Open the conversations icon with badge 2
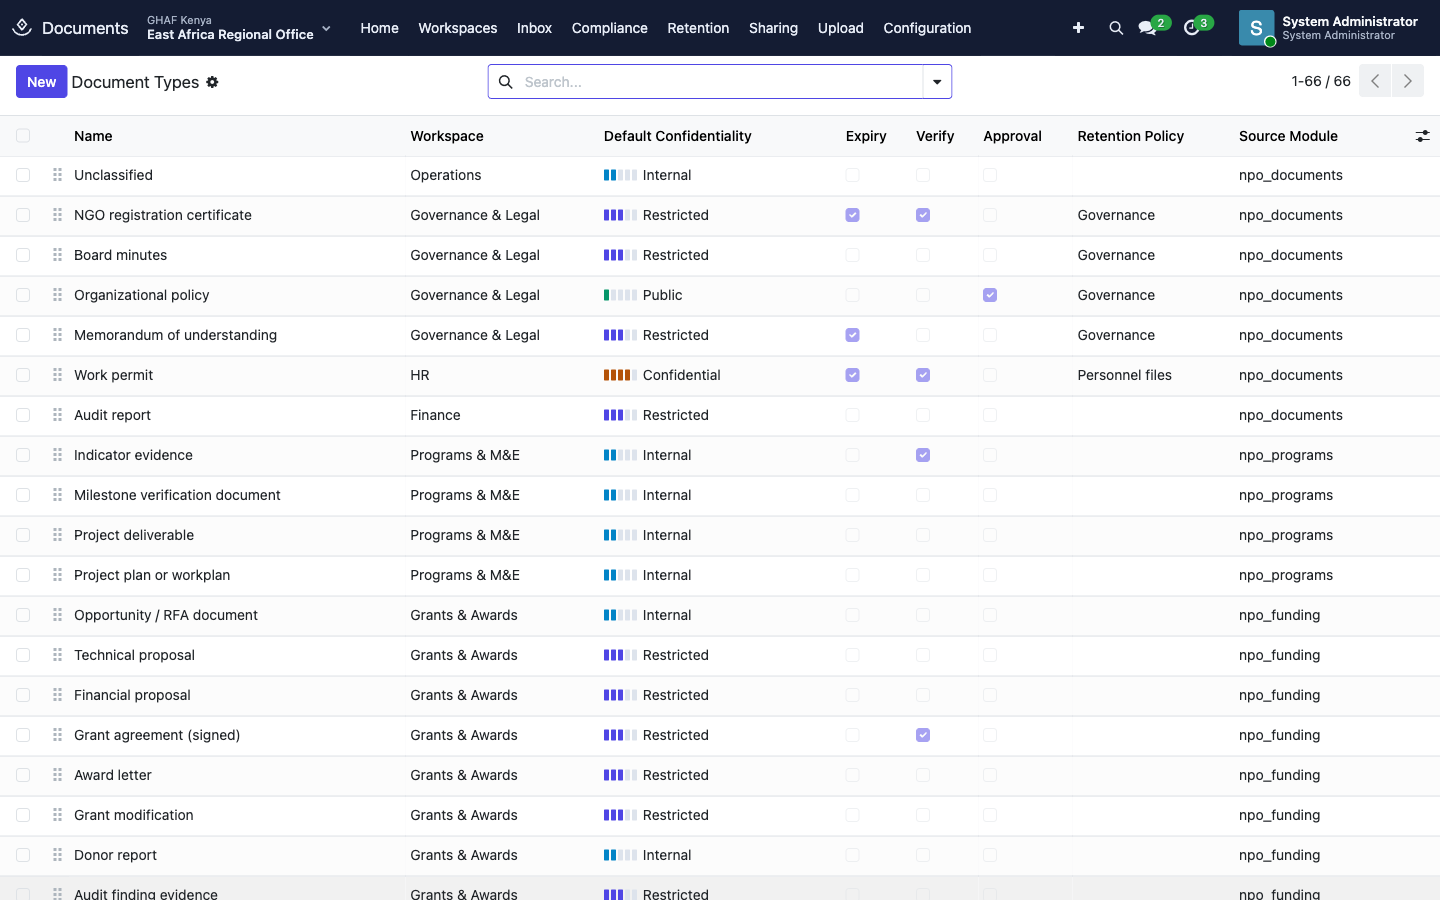This screenshot has height=900, width=1440. (x=1148, y=28)
